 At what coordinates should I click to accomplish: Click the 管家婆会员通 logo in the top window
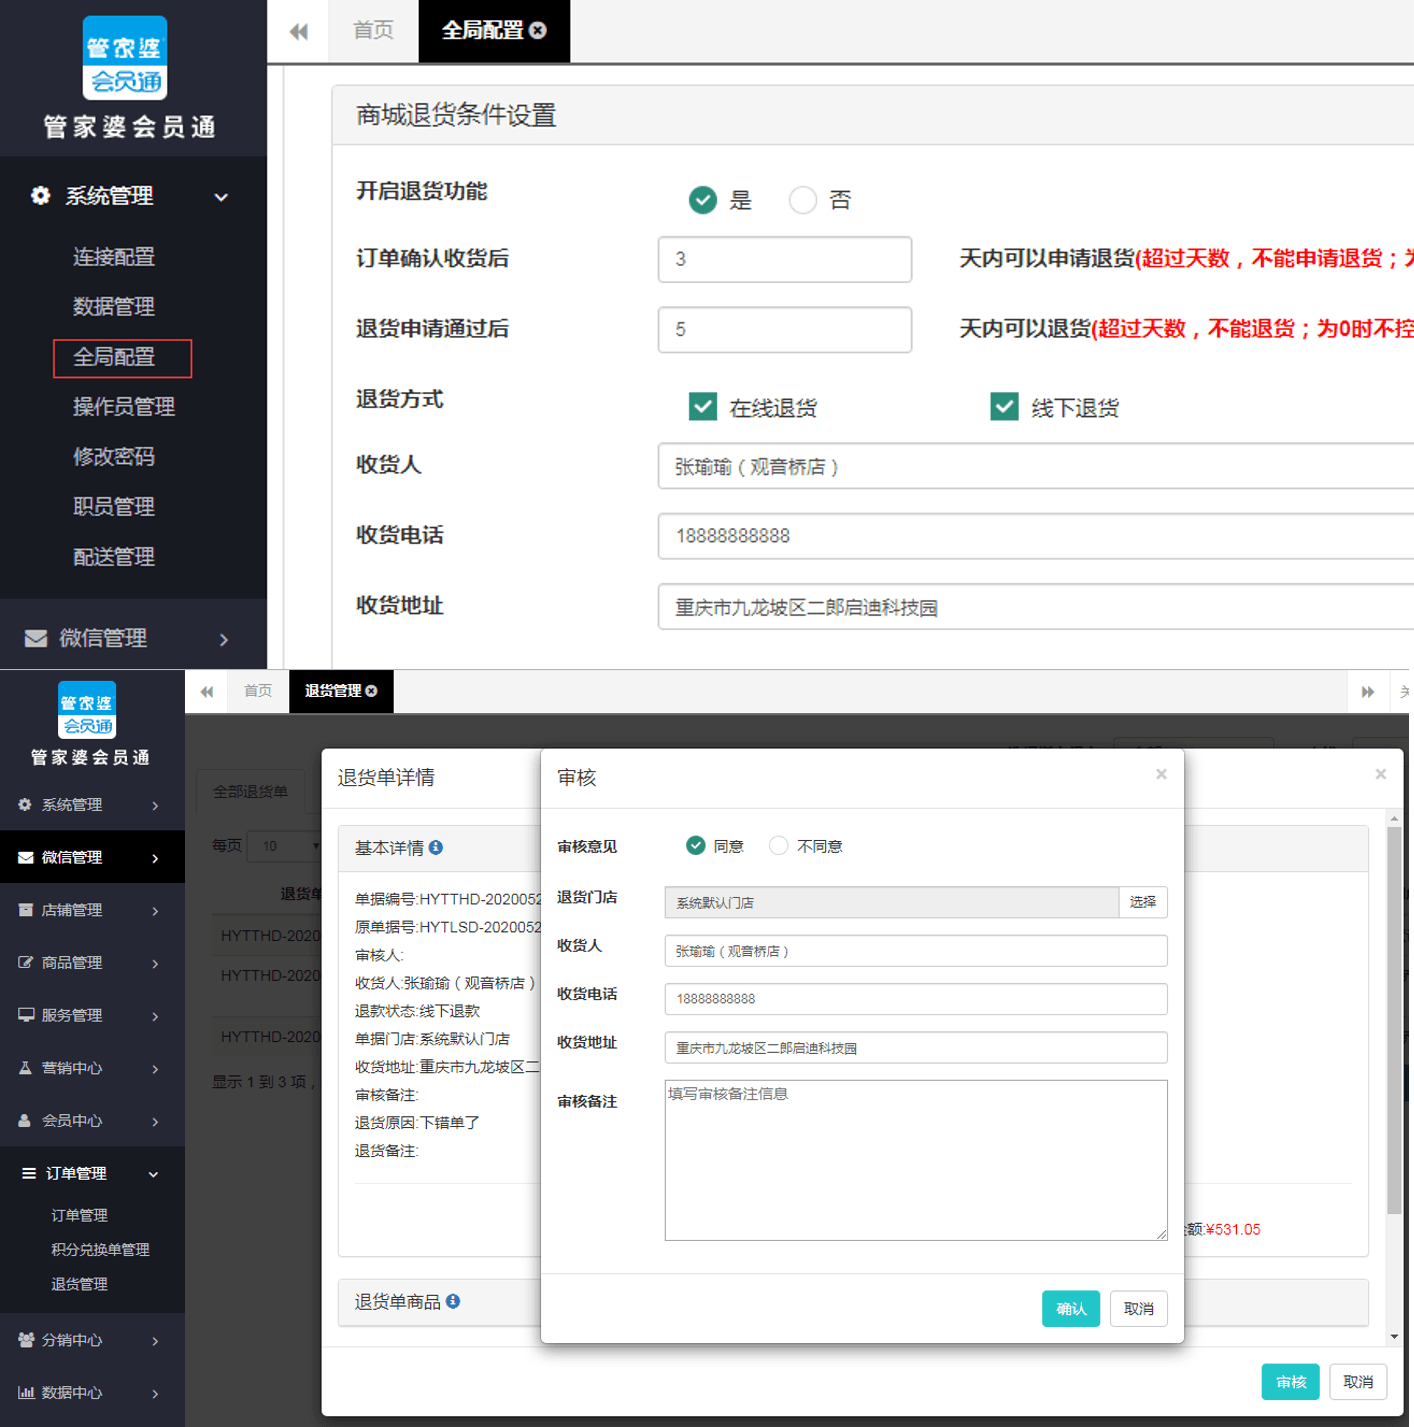tap(124, 57)
